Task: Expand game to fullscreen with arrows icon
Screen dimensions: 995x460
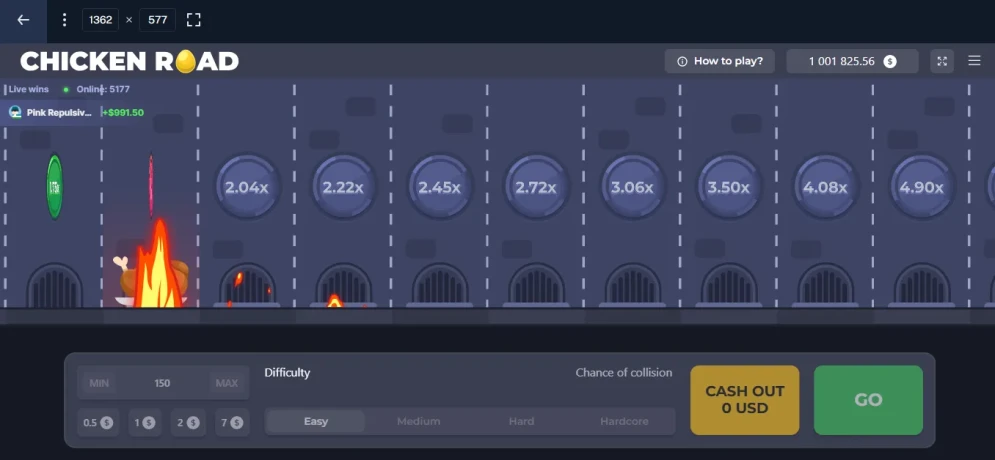Action: click(x=942, y=61)
